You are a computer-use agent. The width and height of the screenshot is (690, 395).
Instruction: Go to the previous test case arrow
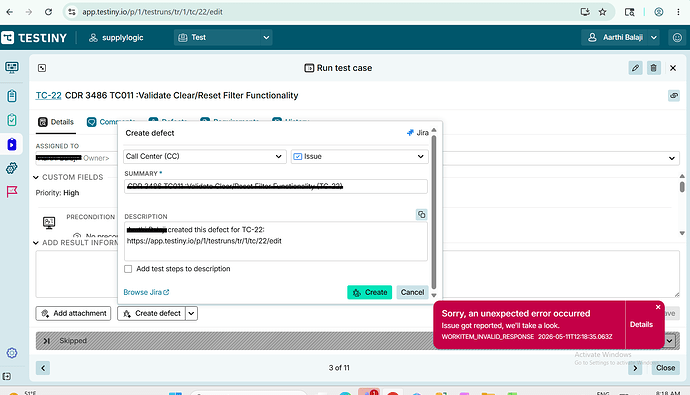pyautogui.click(x=43, y=368)
